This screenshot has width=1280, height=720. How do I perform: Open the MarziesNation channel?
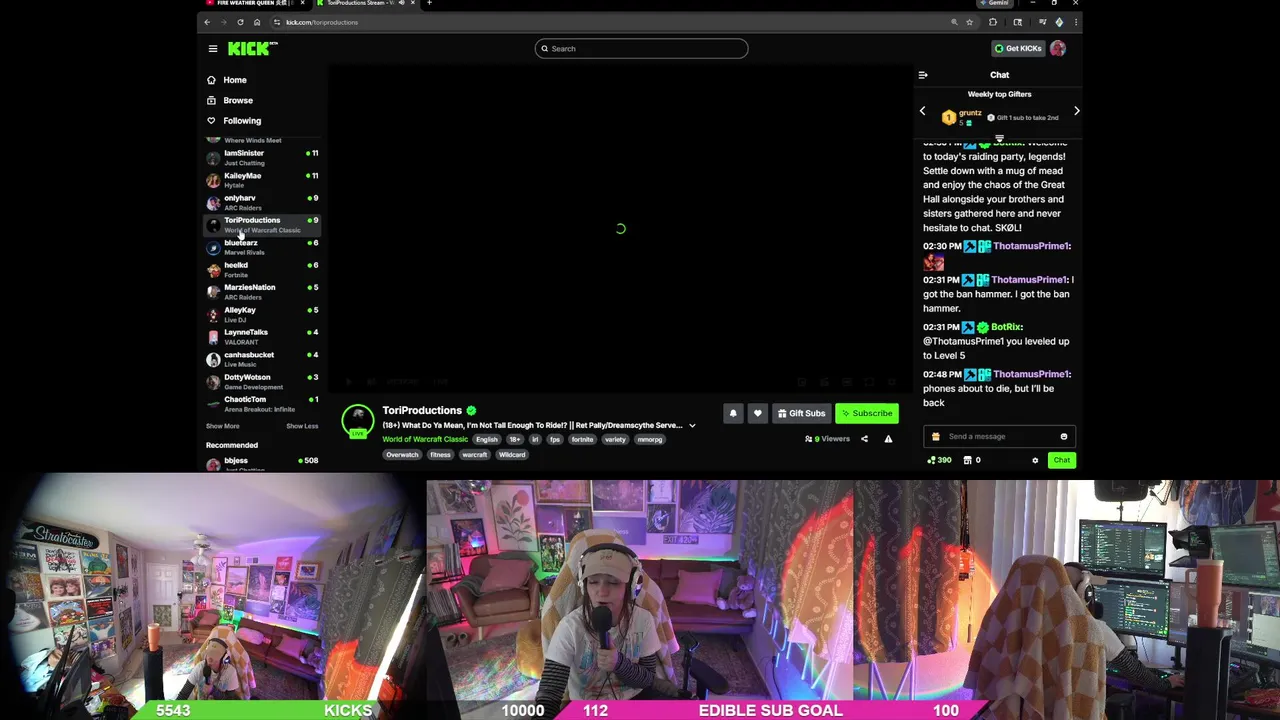coord(262,291)
